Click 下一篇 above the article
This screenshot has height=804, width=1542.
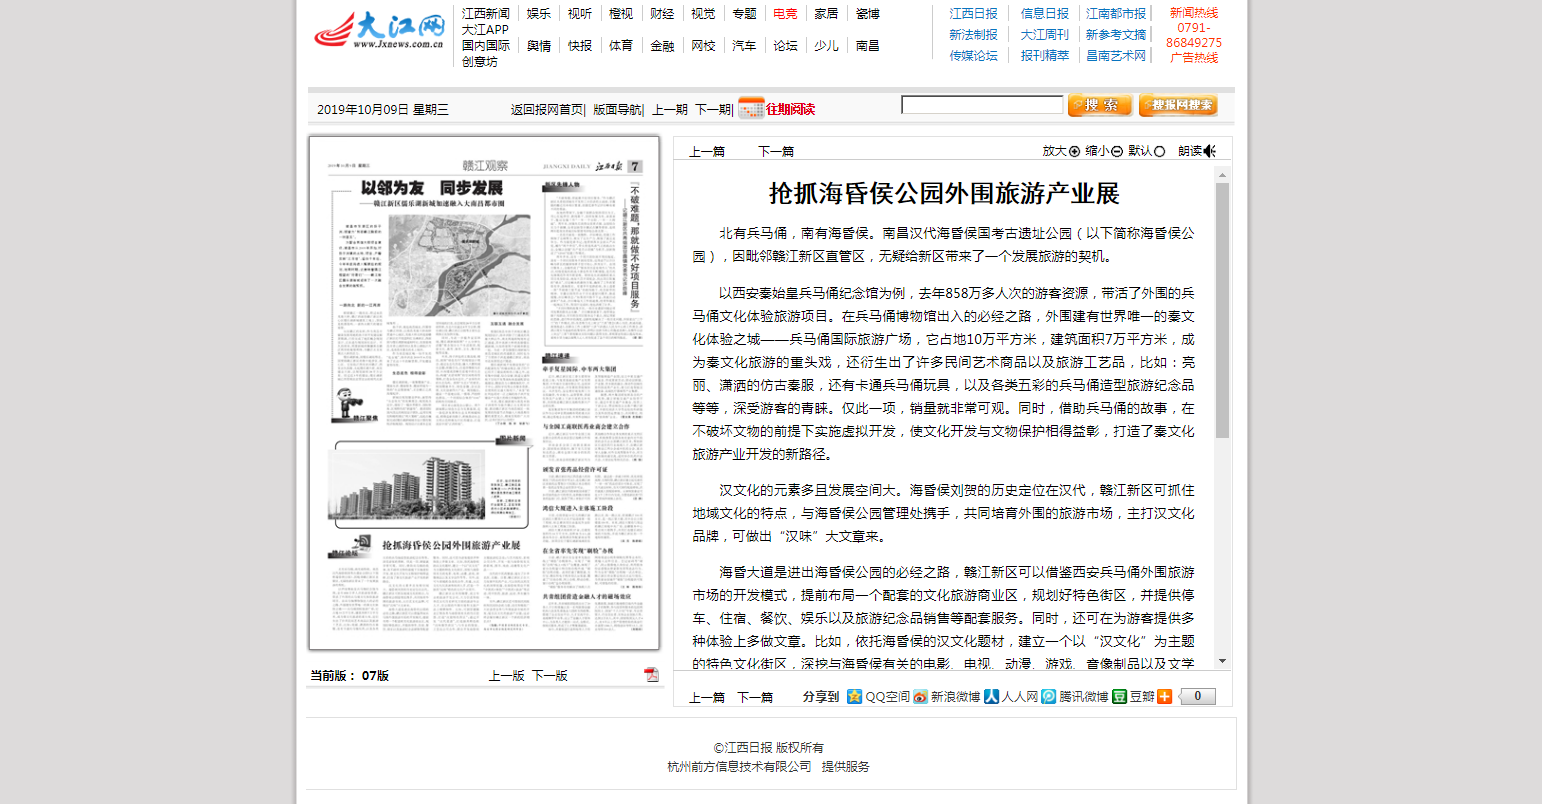click(776, 152)
